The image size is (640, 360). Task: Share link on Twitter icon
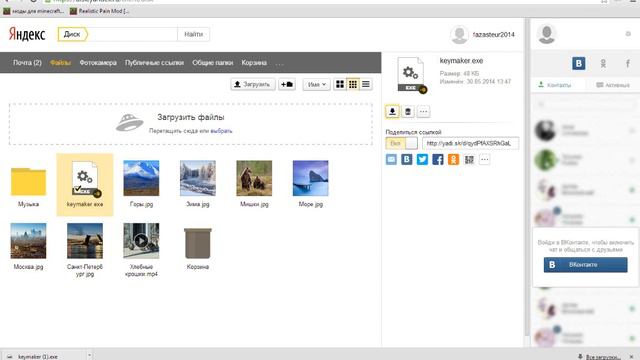422,160
